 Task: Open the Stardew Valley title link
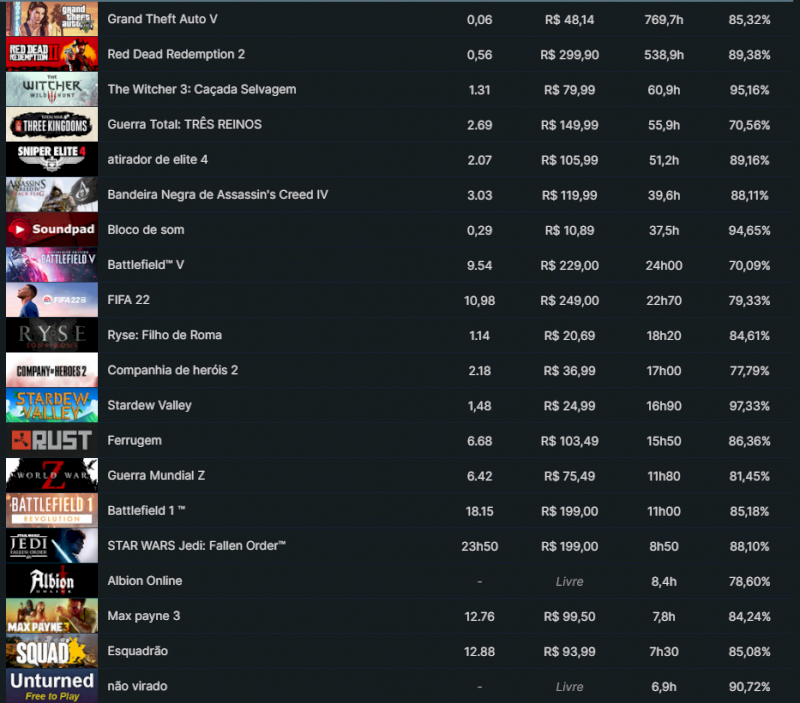(x=149, y=406)
